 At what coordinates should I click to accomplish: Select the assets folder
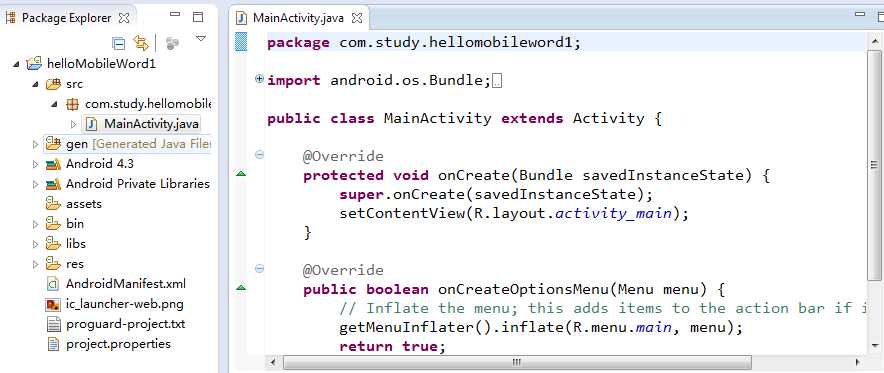point(84,203)
